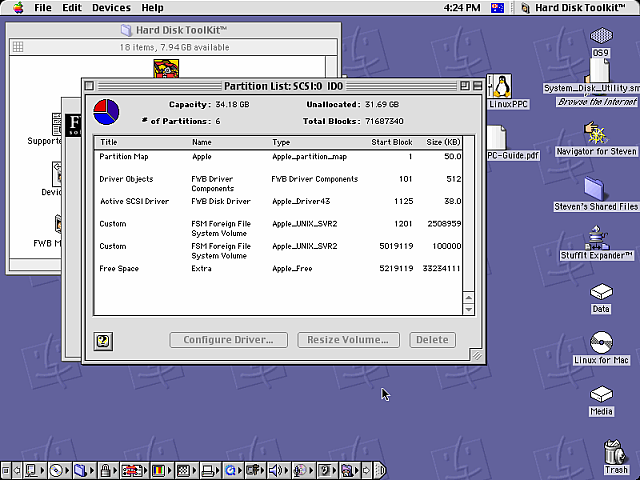Open the File Sharing folder Control Strip module
Viewport: 640px width, 480px height.
(84, 471)
